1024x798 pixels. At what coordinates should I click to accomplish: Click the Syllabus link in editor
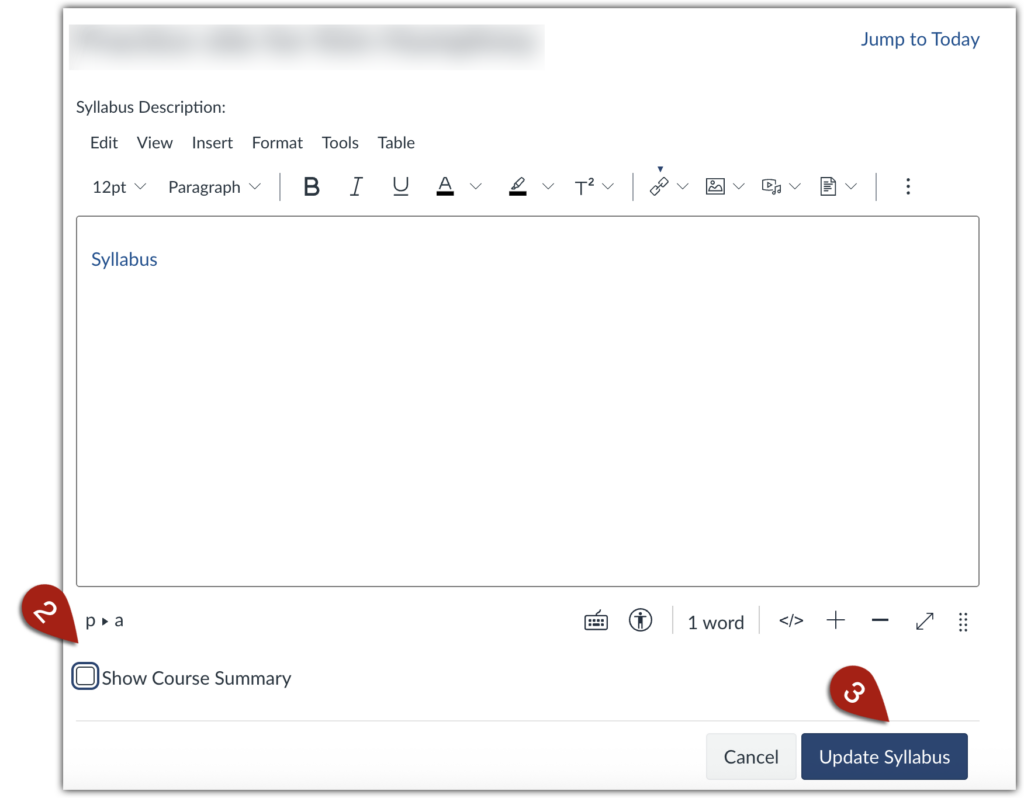[124, 259]
